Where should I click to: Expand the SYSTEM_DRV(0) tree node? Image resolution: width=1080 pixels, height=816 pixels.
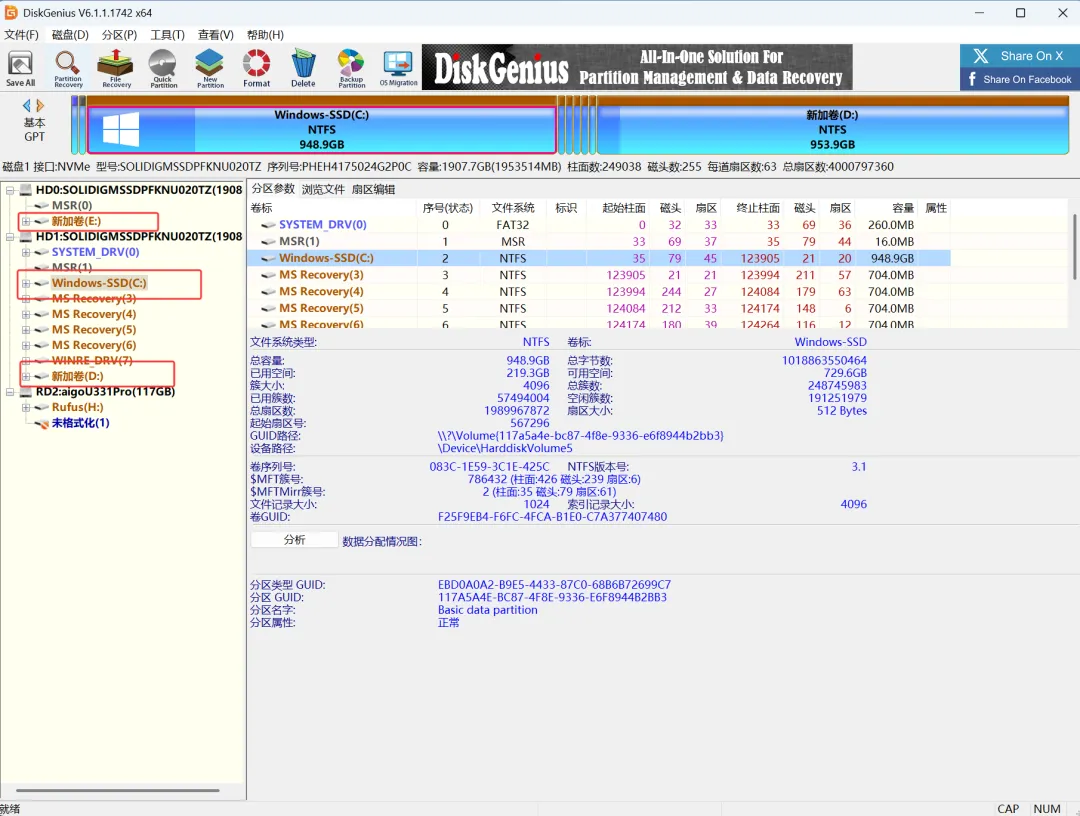pyautogui.click(x=25, y=252)
